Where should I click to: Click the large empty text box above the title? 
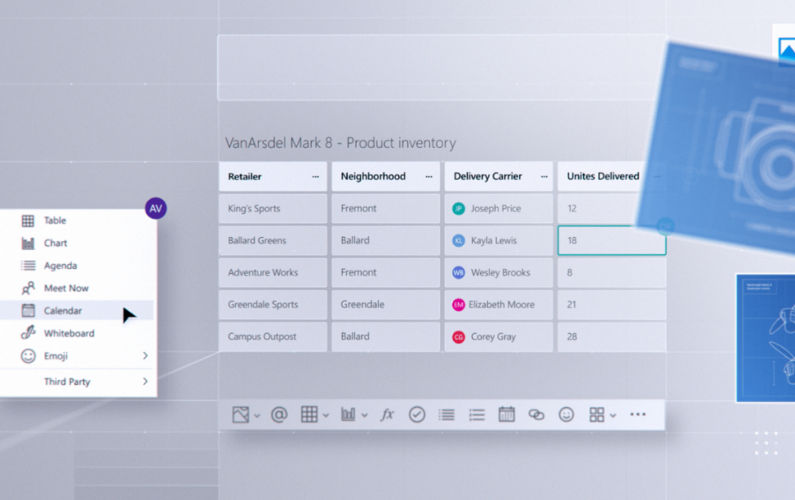[x=442, y=67]
